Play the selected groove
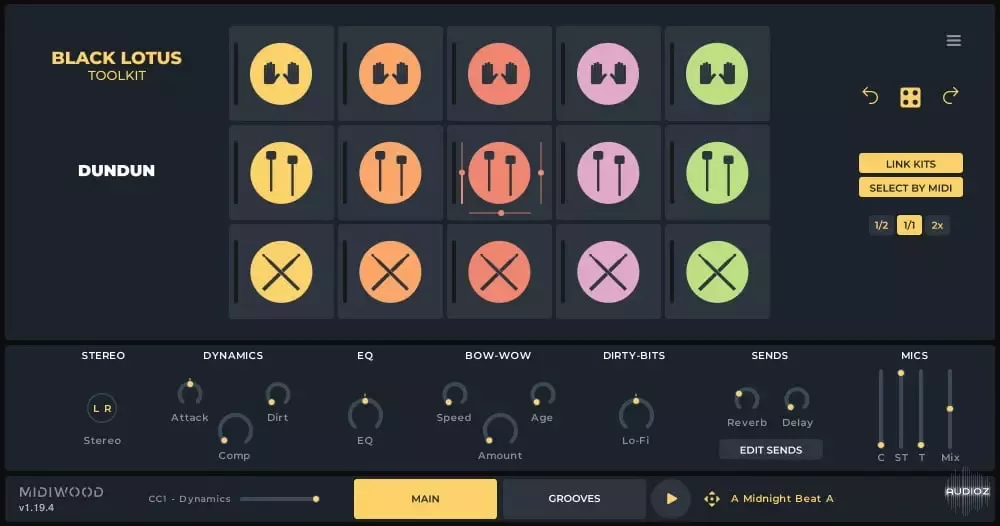 coord(671,498)
